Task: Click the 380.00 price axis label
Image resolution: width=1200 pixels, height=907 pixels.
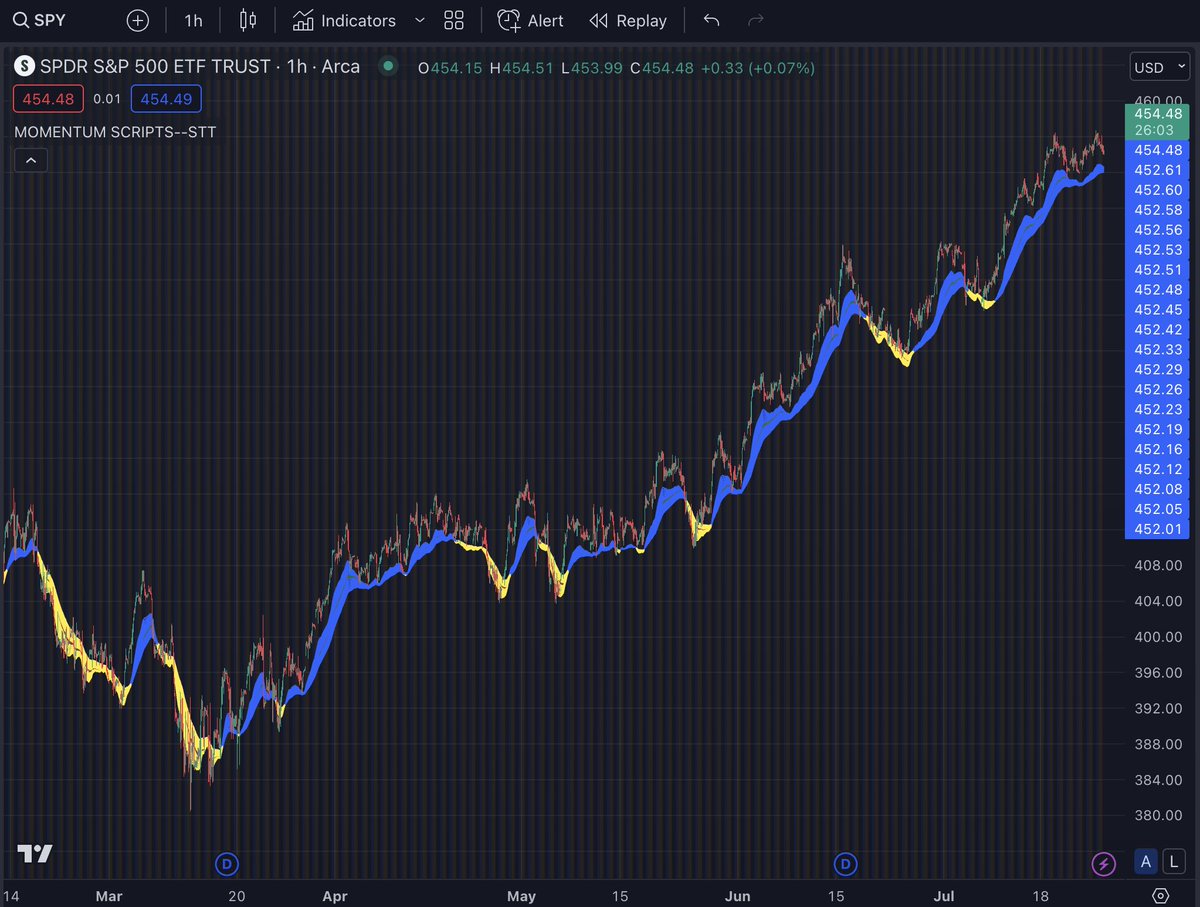Action: tap(1158, 816)
